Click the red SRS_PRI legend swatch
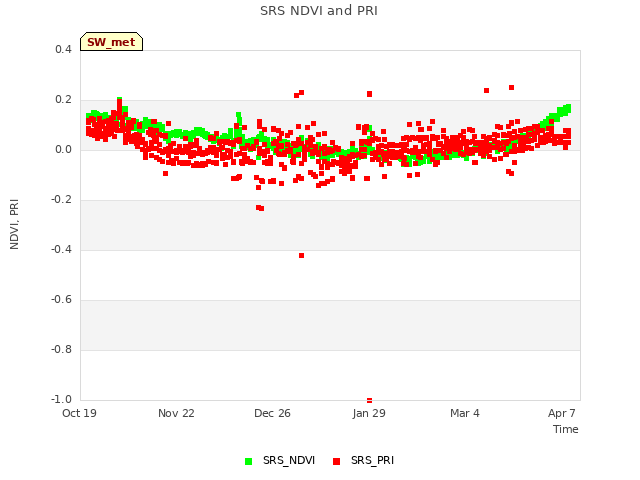 click(336, 461)
